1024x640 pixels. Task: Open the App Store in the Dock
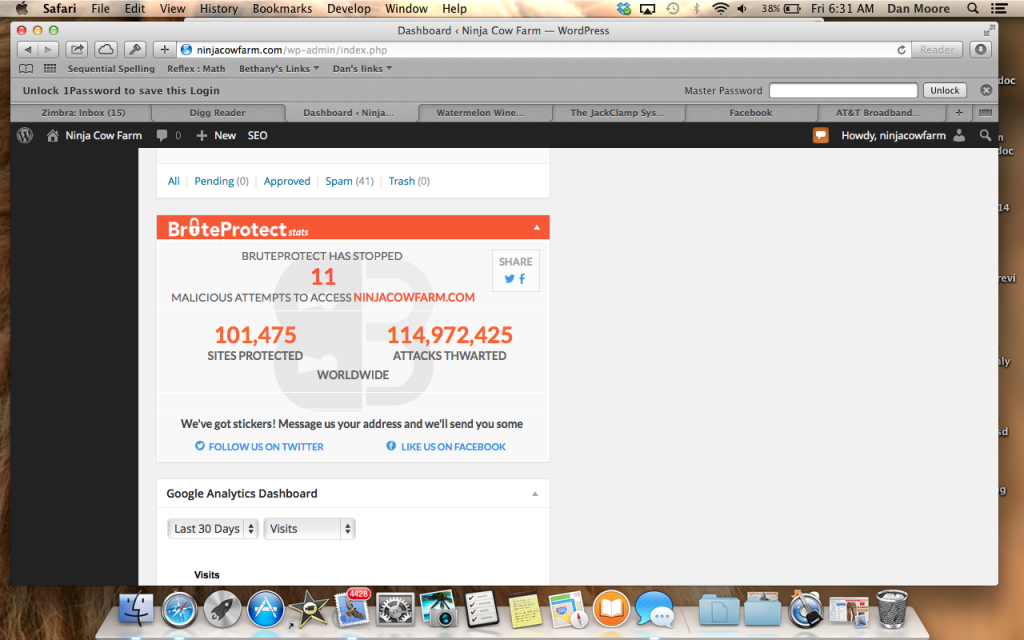[265, 609]
